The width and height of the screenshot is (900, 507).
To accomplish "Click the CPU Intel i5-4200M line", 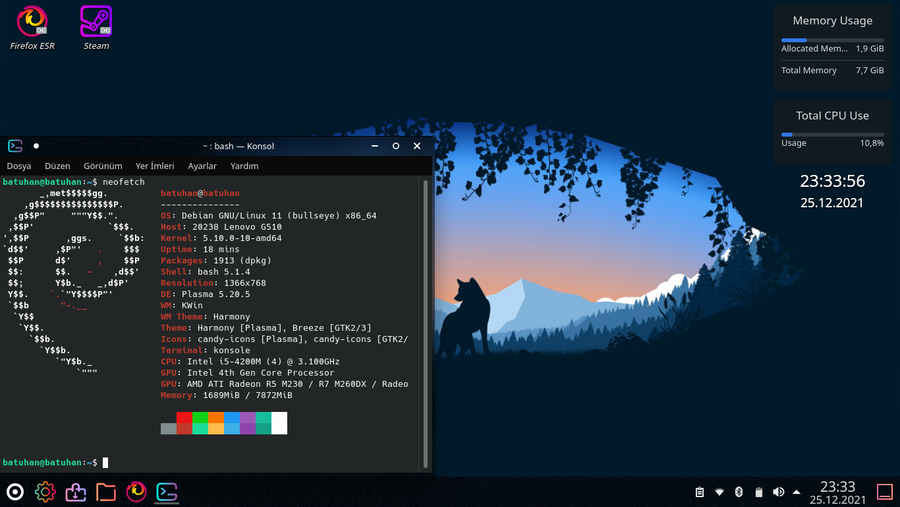I will pyautogui.click(x=250, y=362).
